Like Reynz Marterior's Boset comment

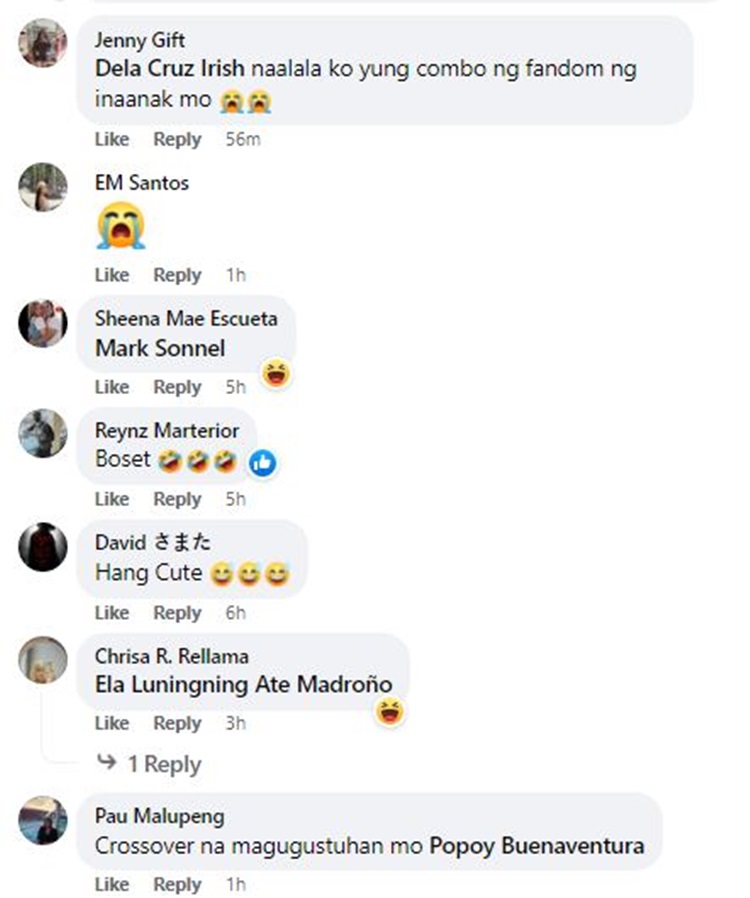coord(112,499)
